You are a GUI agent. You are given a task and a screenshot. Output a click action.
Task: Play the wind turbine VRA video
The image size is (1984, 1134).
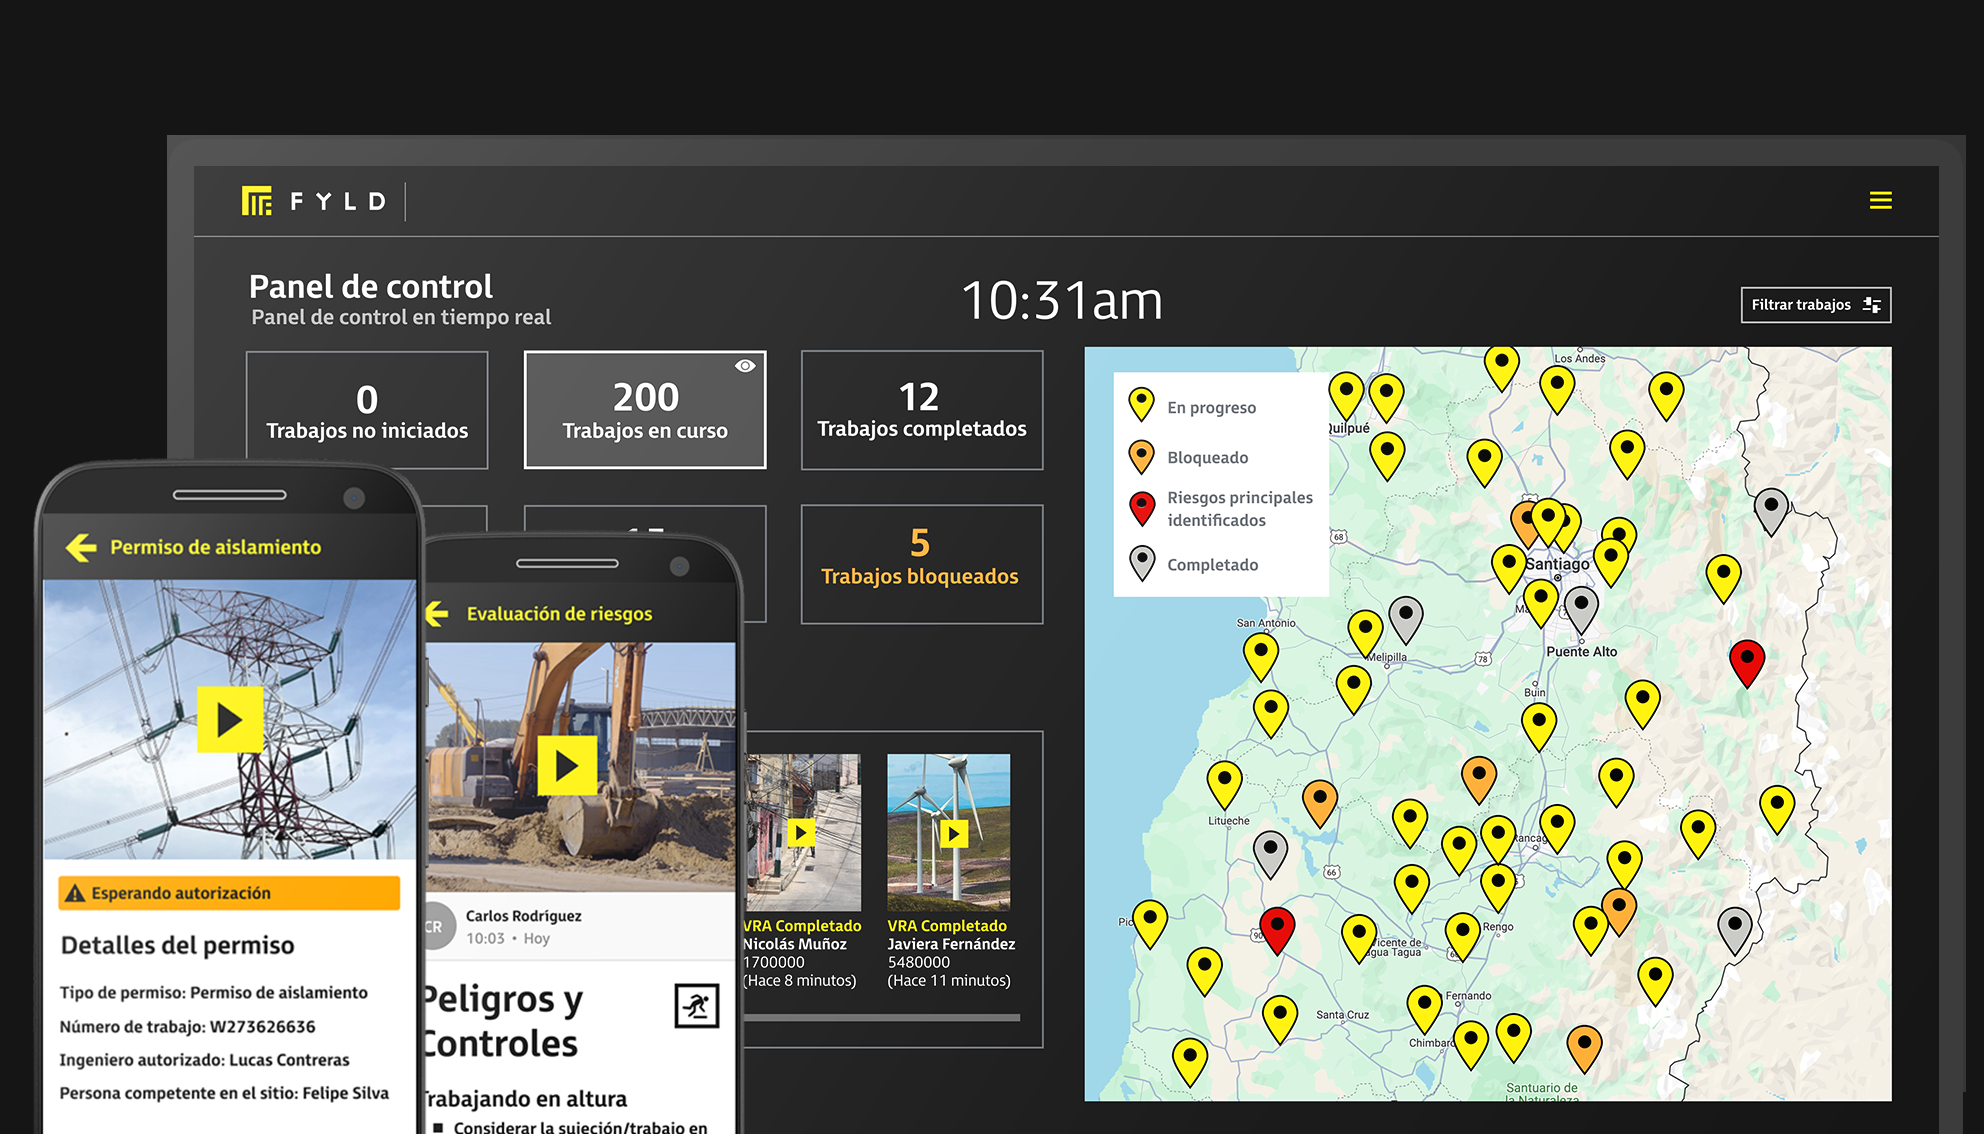click(954, 833)
